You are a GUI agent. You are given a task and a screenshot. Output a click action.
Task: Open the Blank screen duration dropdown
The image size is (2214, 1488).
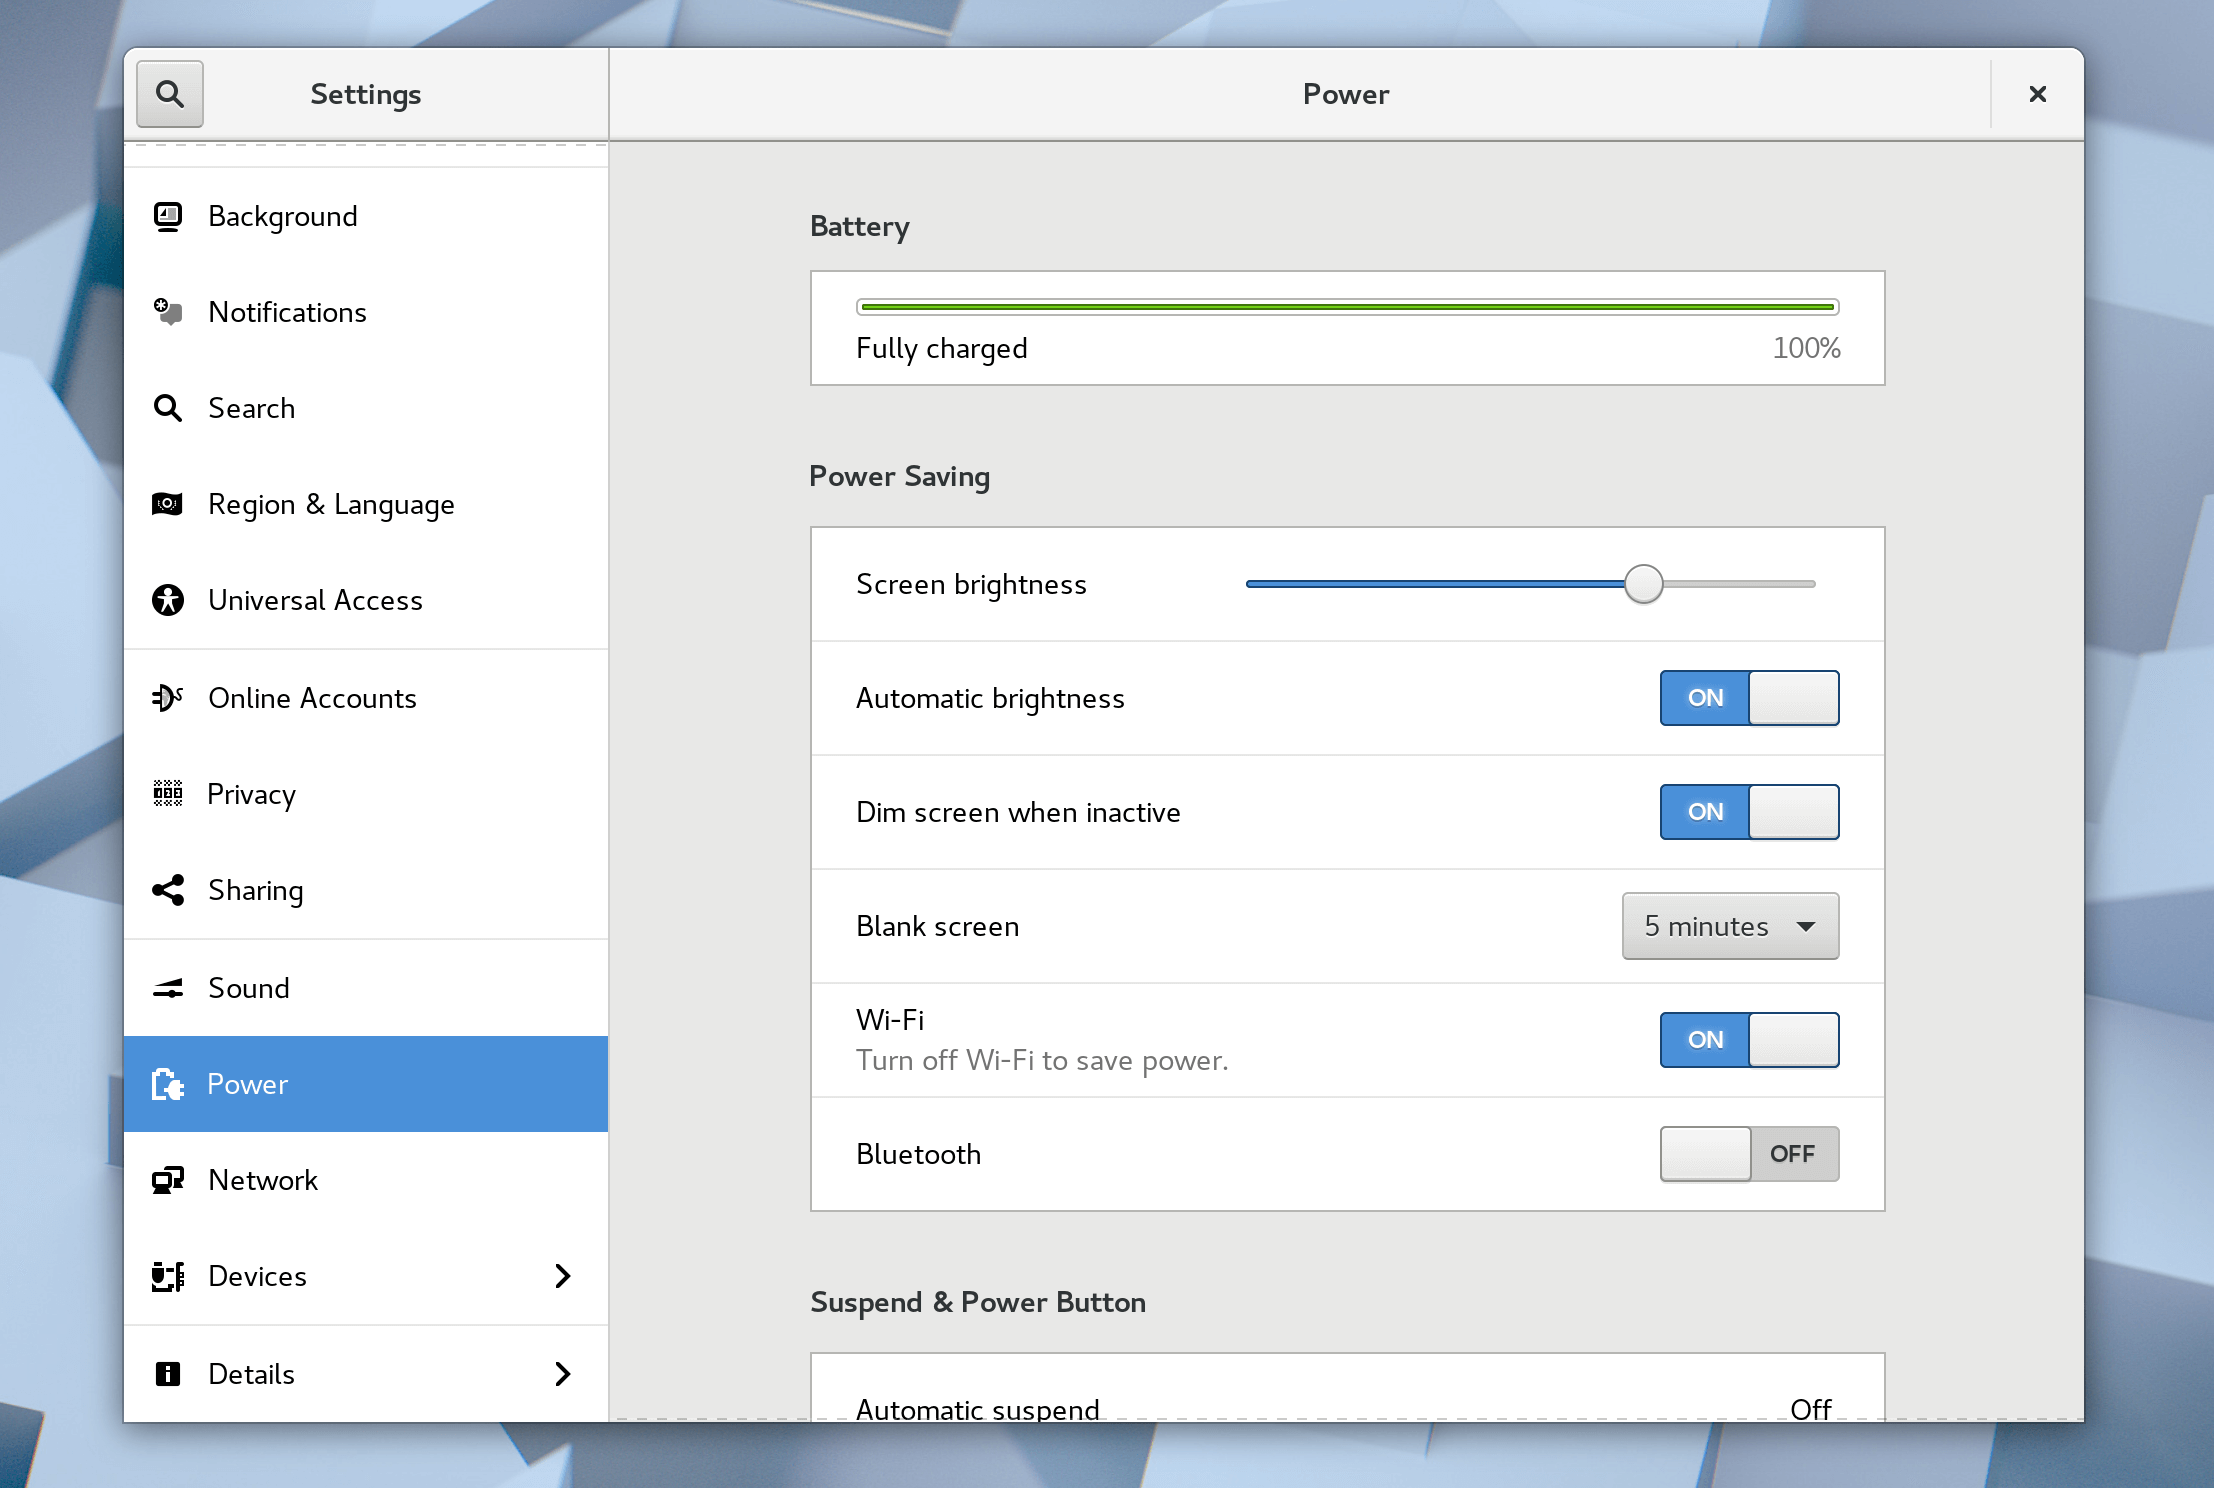(1729, 926)
